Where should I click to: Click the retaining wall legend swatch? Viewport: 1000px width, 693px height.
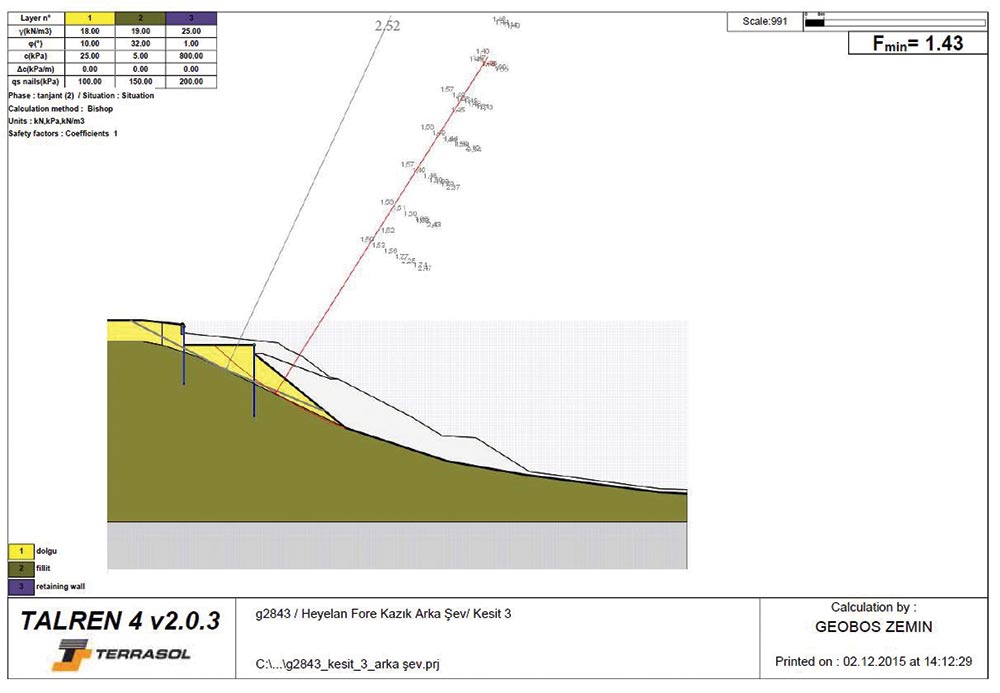[x=18, y=586]
